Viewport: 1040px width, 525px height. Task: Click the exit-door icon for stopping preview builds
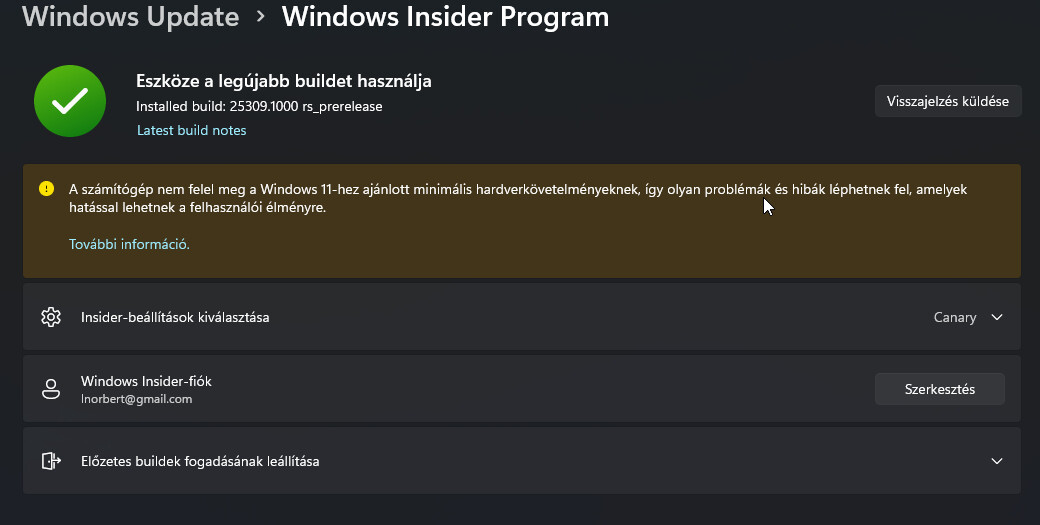[51, 461]
